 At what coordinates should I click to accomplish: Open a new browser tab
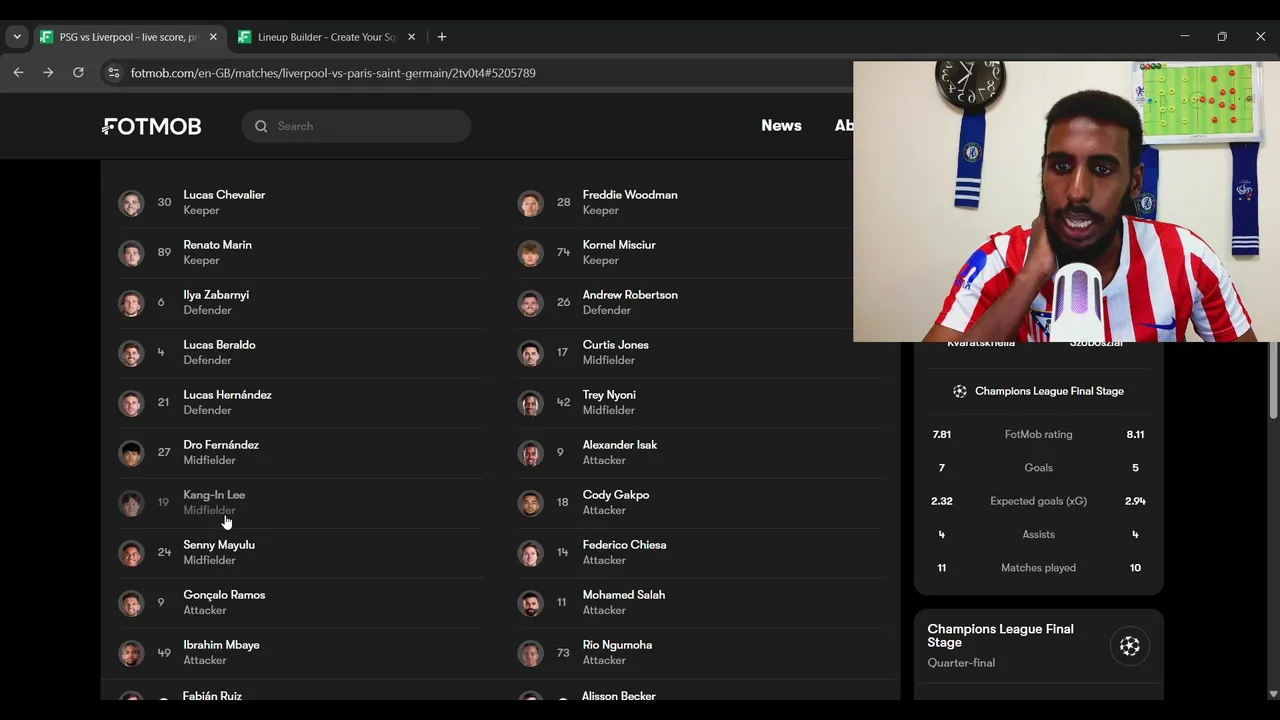(x=442, y=37)
